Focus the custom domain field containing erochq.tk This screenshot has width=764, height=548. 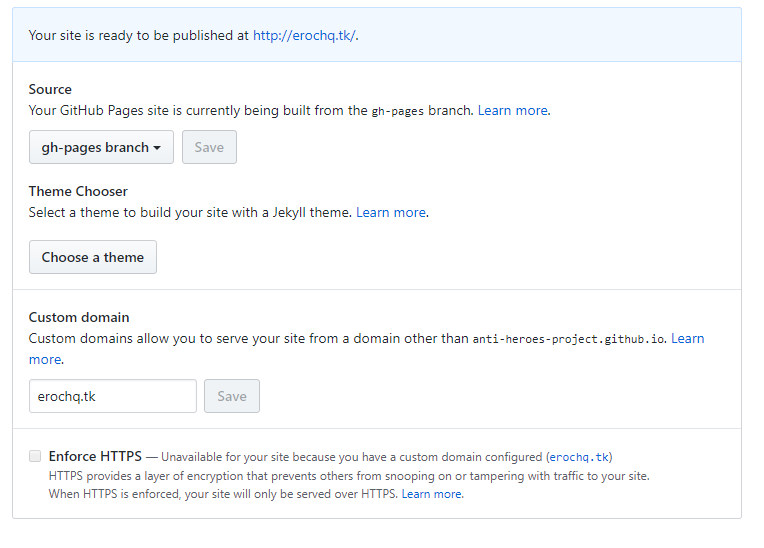pos(113,397)
